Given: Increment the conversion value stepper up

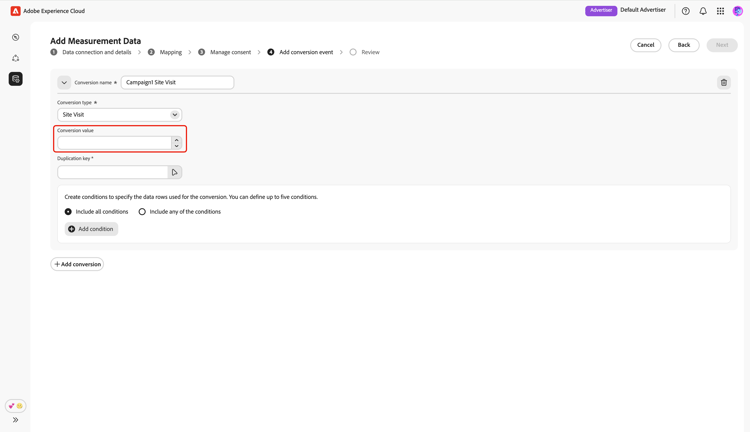Looking at the screenshot, I should [176, 140].
